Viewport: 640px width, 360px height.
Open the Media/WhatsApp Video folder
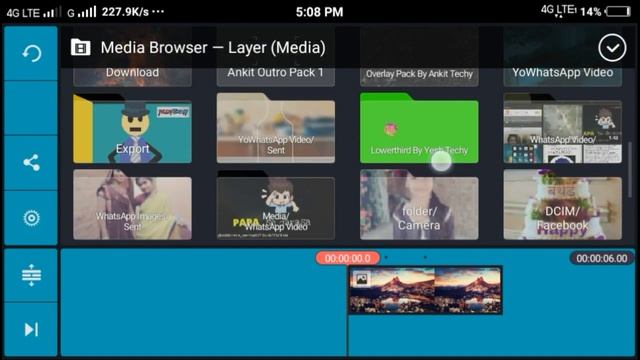(x=276, y=205)
